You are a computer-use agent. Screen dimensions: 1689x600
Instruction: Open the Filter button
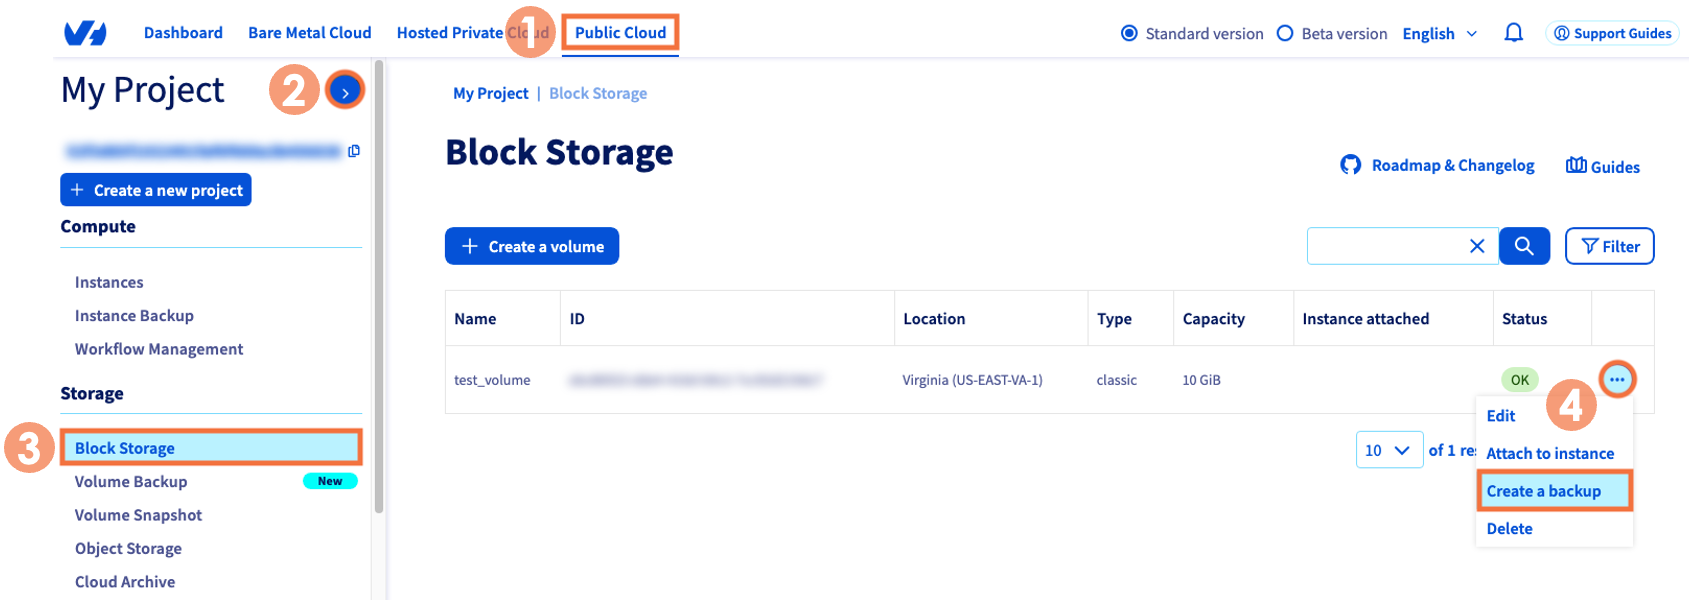1609,246
